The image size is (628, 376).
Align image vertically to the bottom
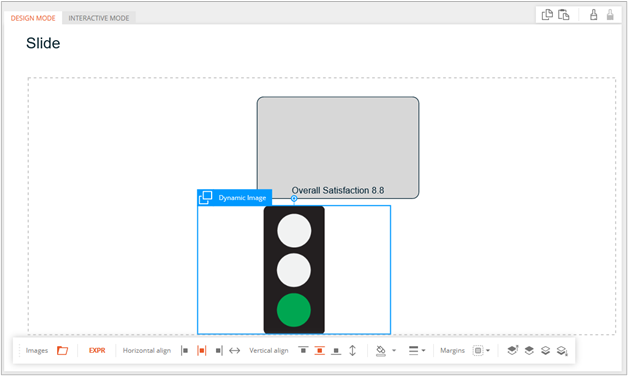tap(336, 351)
